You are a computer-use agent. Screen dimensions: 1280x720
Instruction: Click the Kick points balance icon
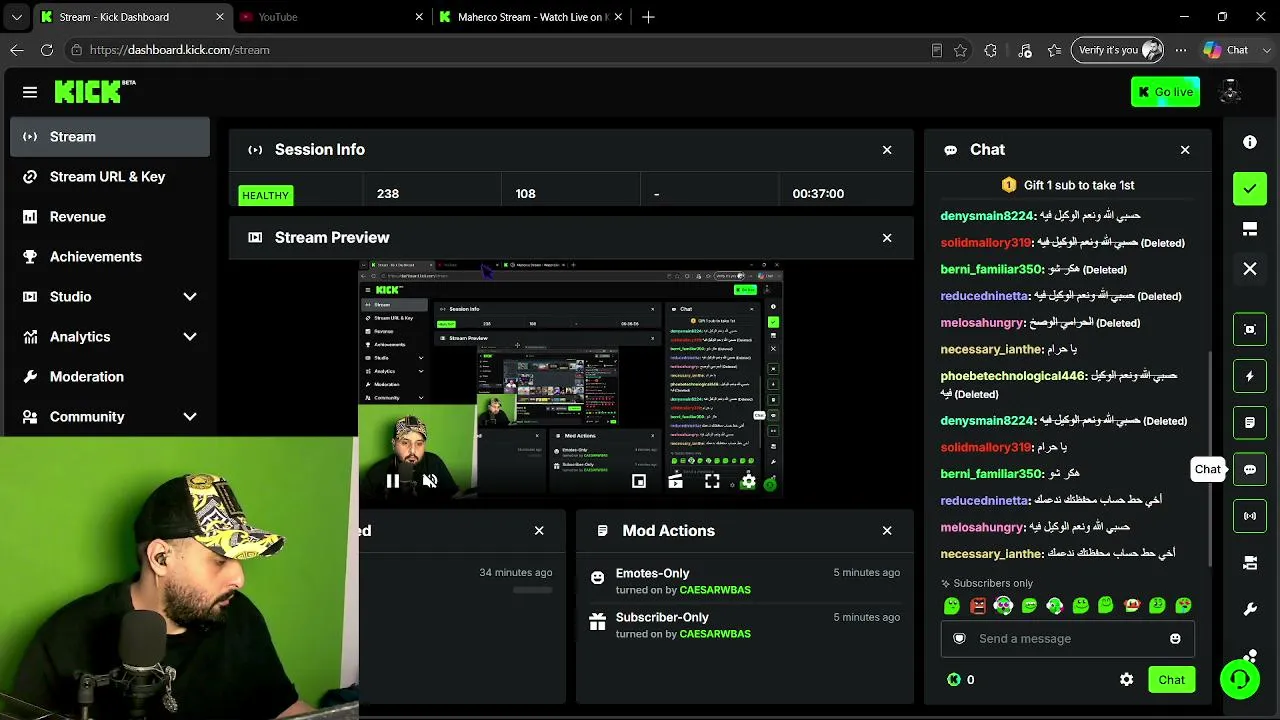(954, 680)
